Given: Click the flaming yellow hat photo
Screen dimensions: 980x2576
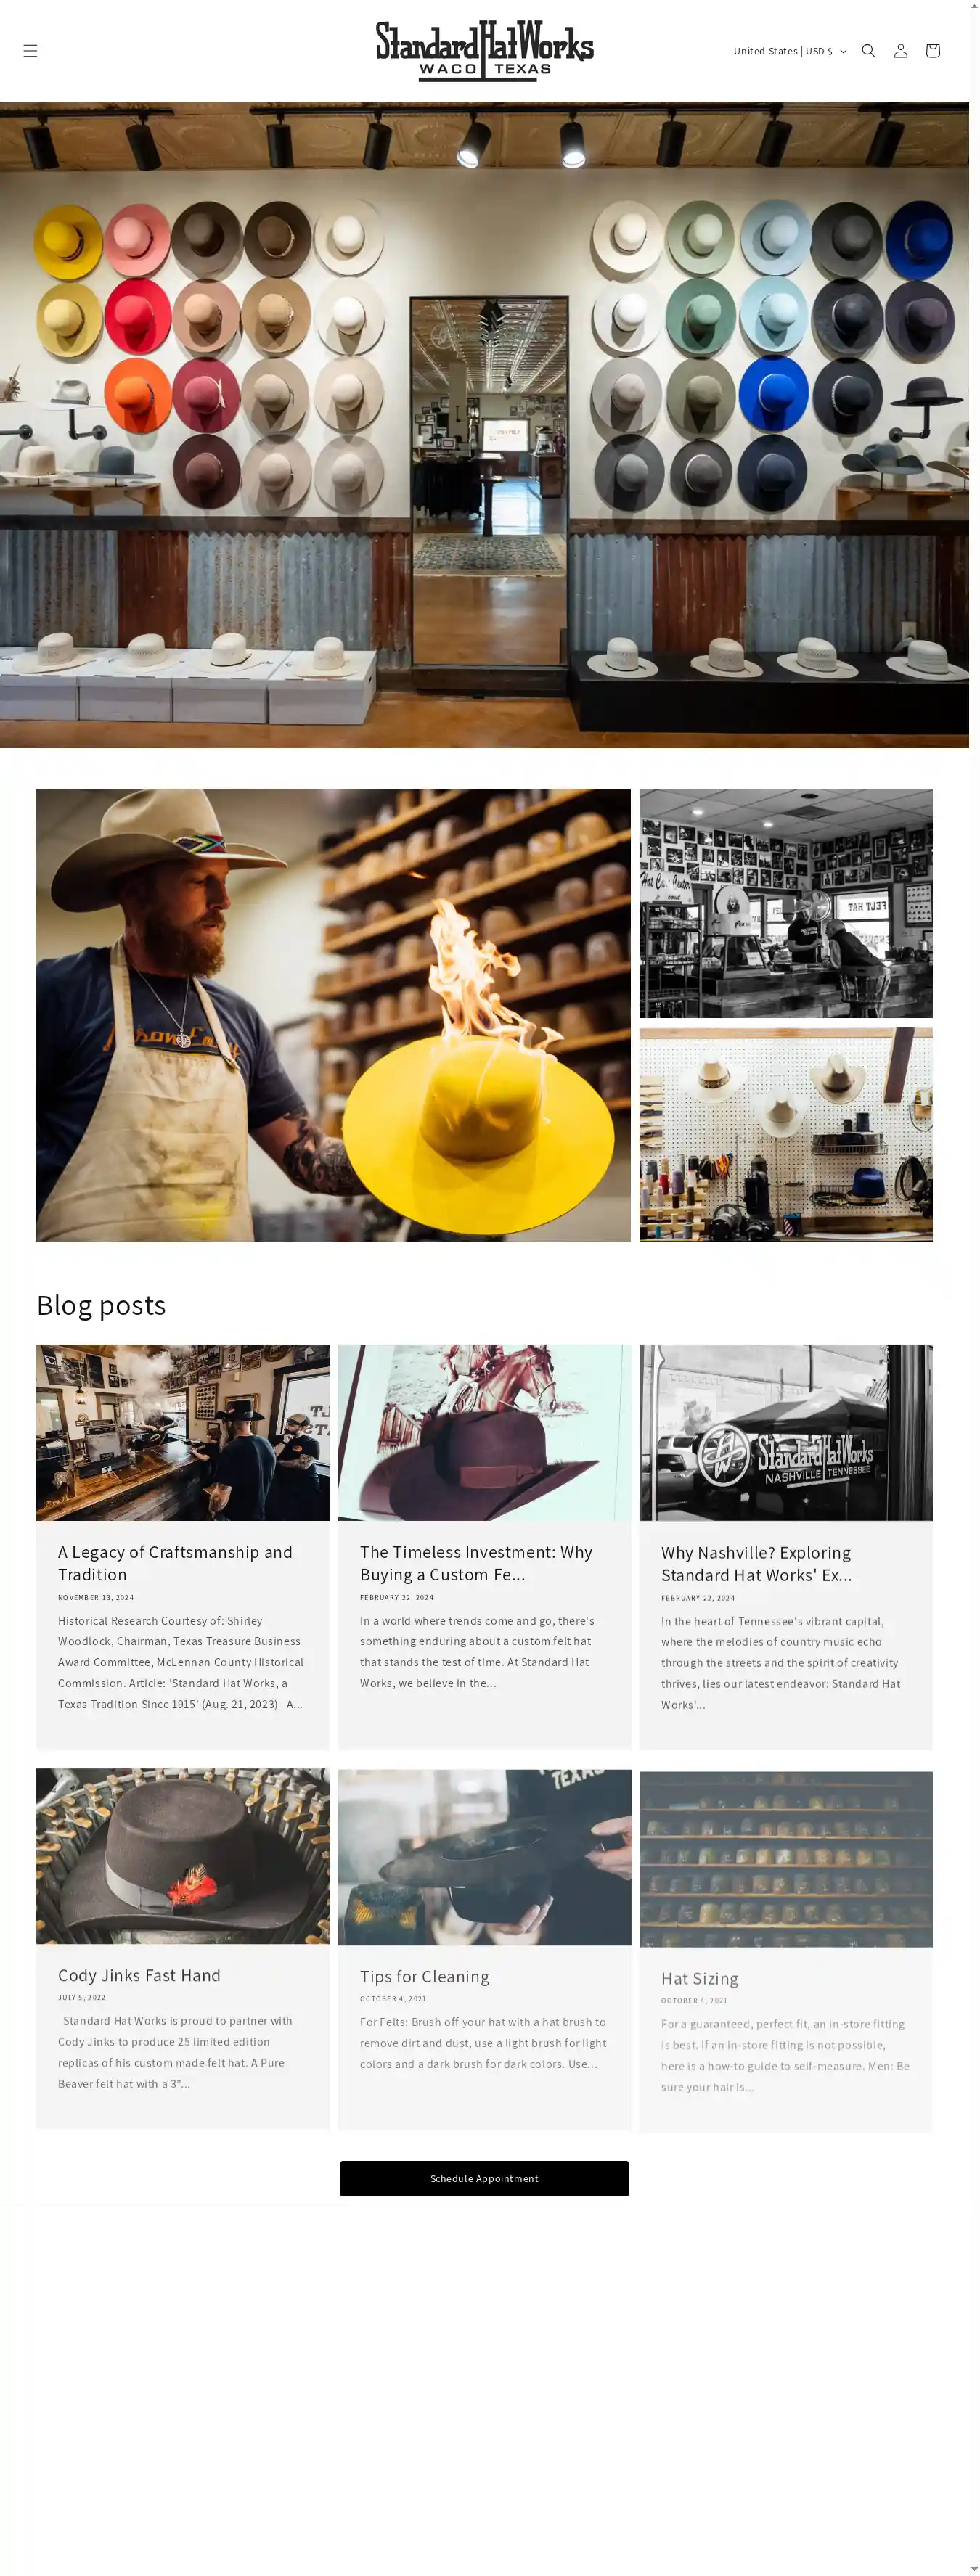Looking at the screenshot, I should [x=333, y=1015].
